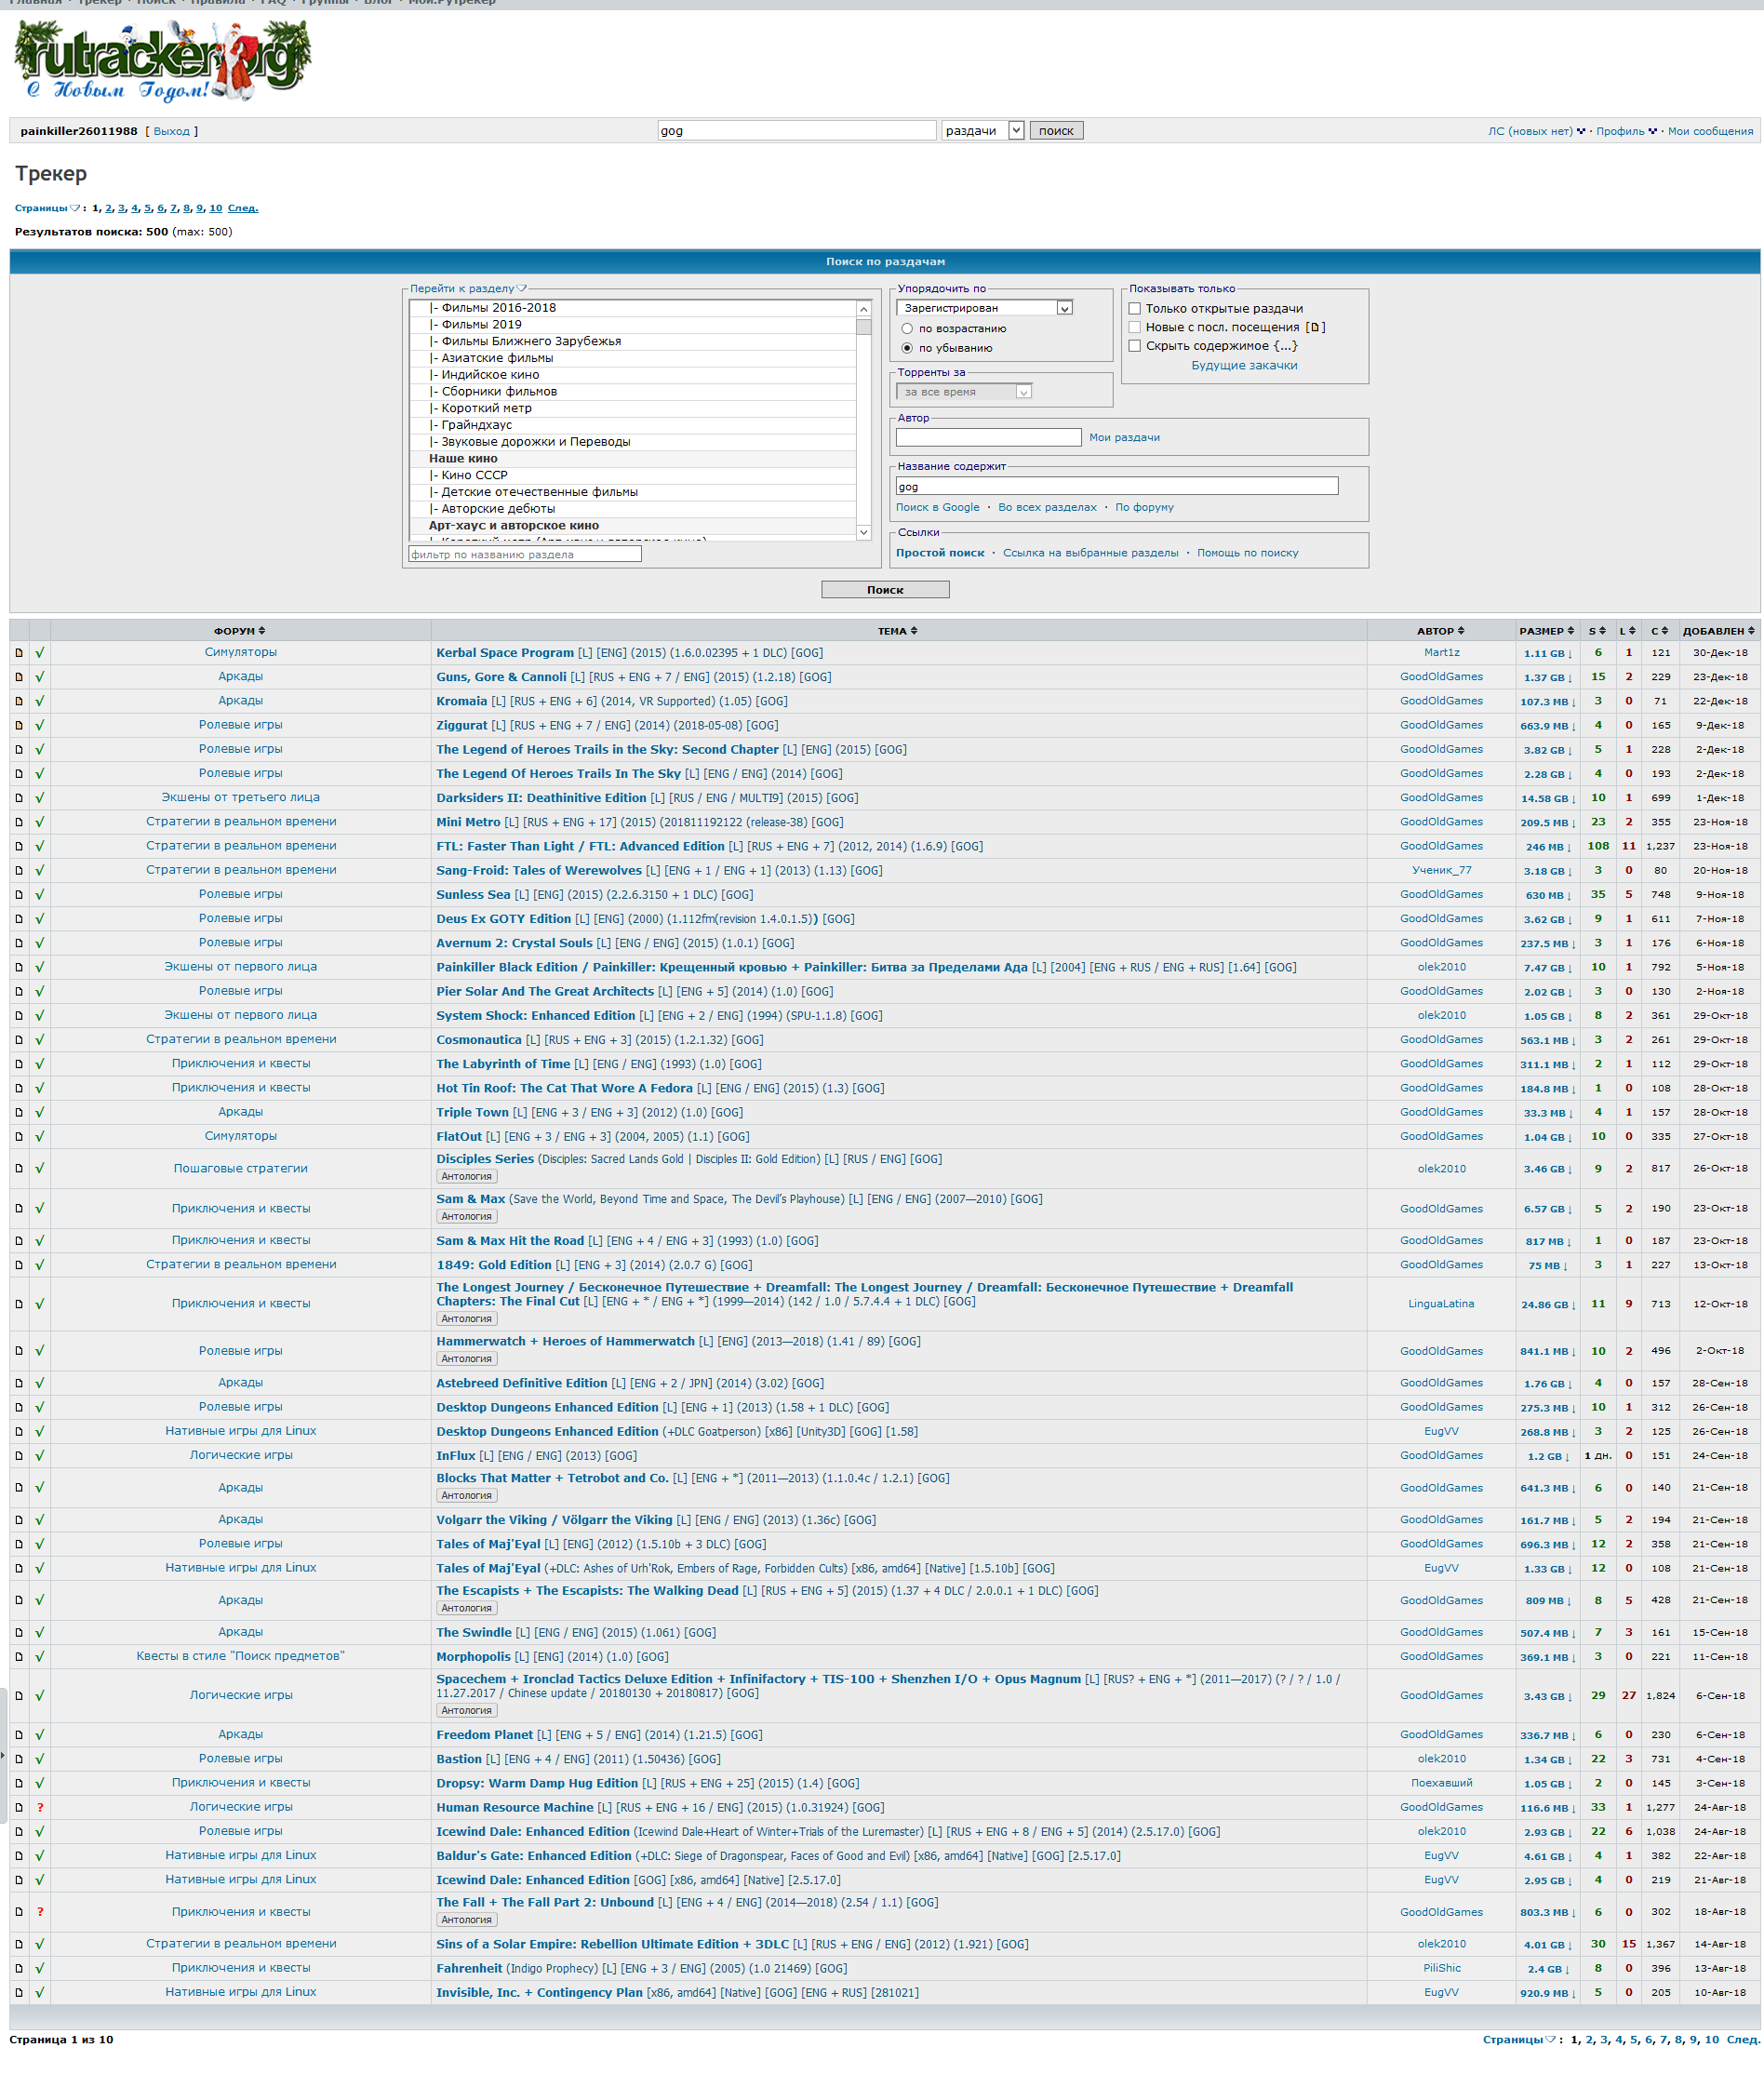Click 'фильтр по названию раздела' field
This screenshot has width=1764, height=2074.
point(525,554)
